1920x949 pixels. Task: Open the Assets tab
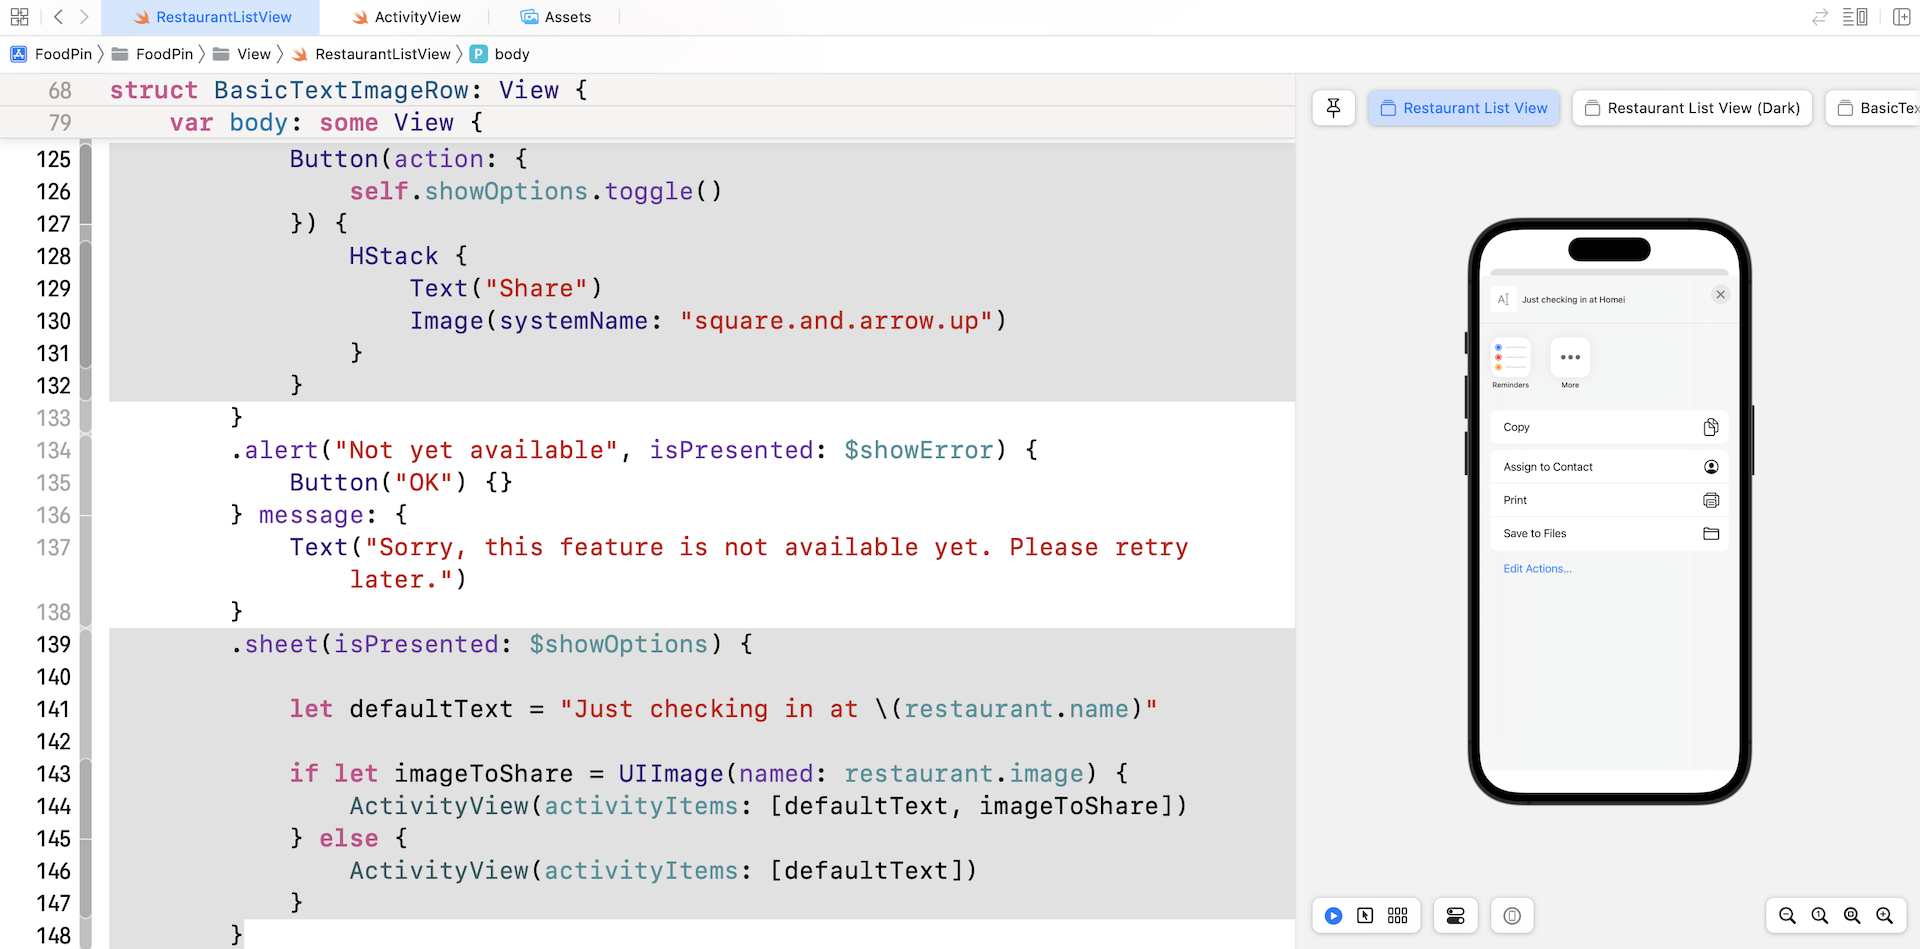click(556, 17)
